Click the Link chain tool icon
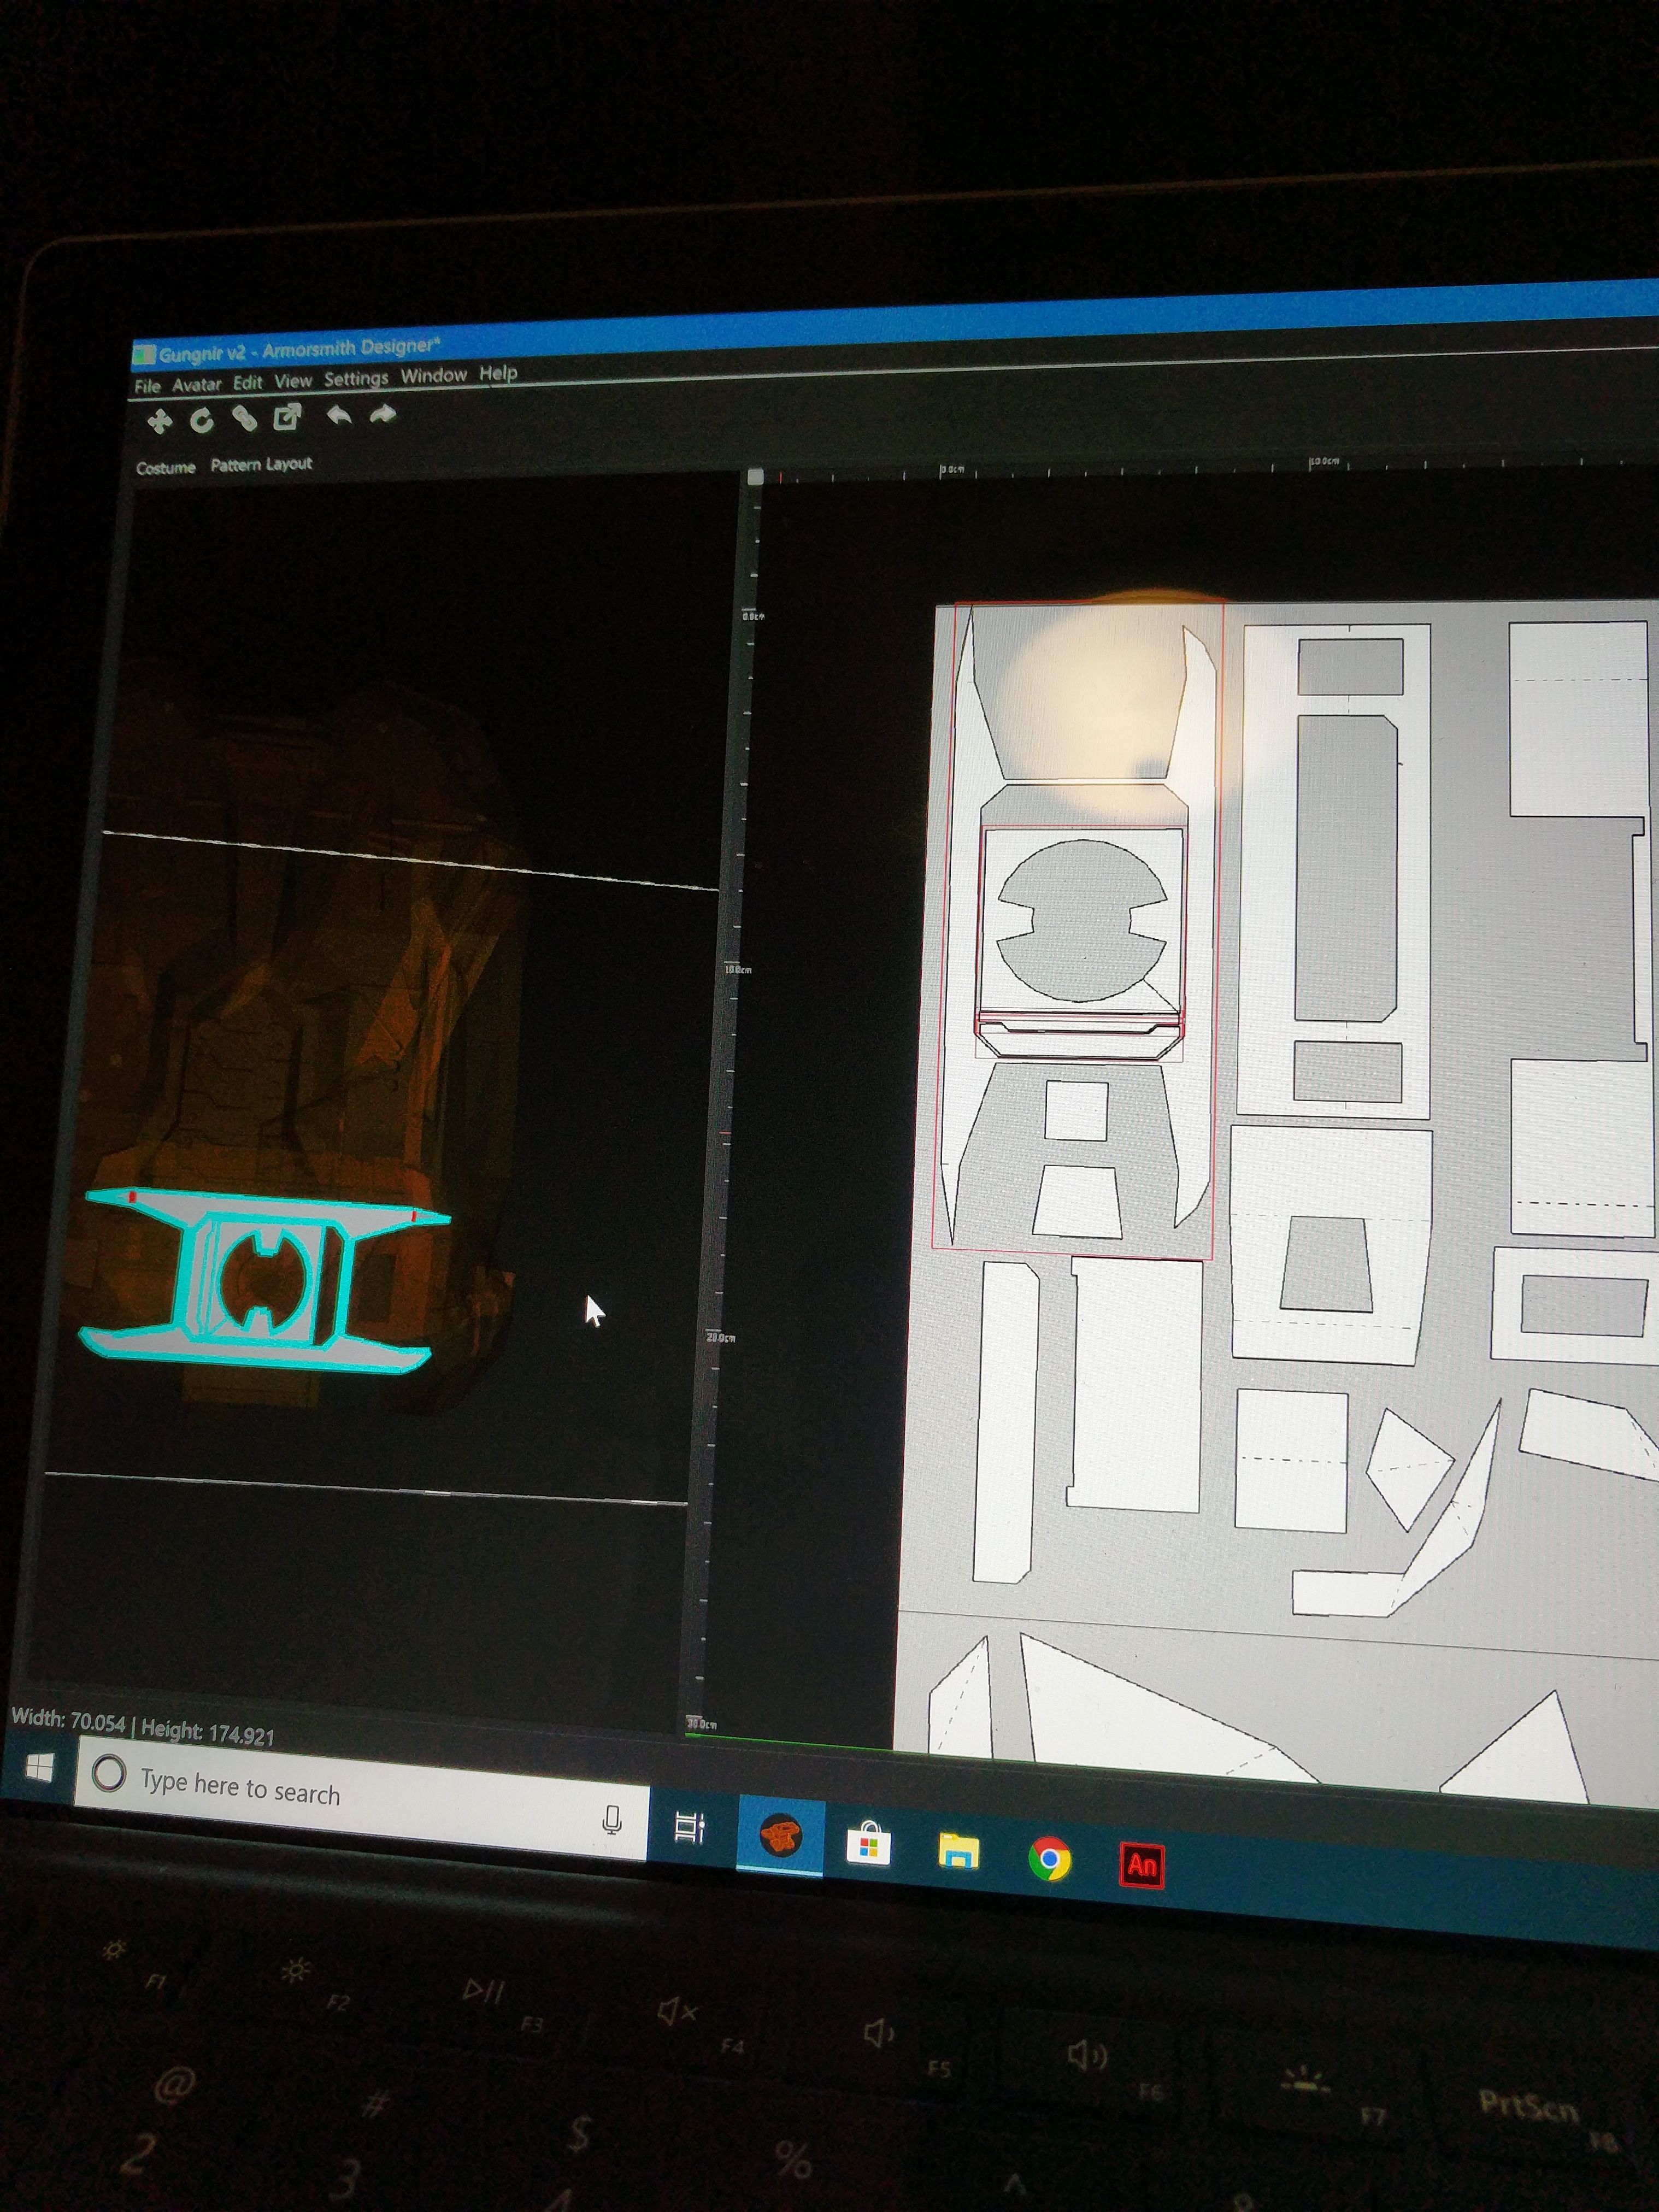The image size is (1659, 2212). tap(245, 418)
